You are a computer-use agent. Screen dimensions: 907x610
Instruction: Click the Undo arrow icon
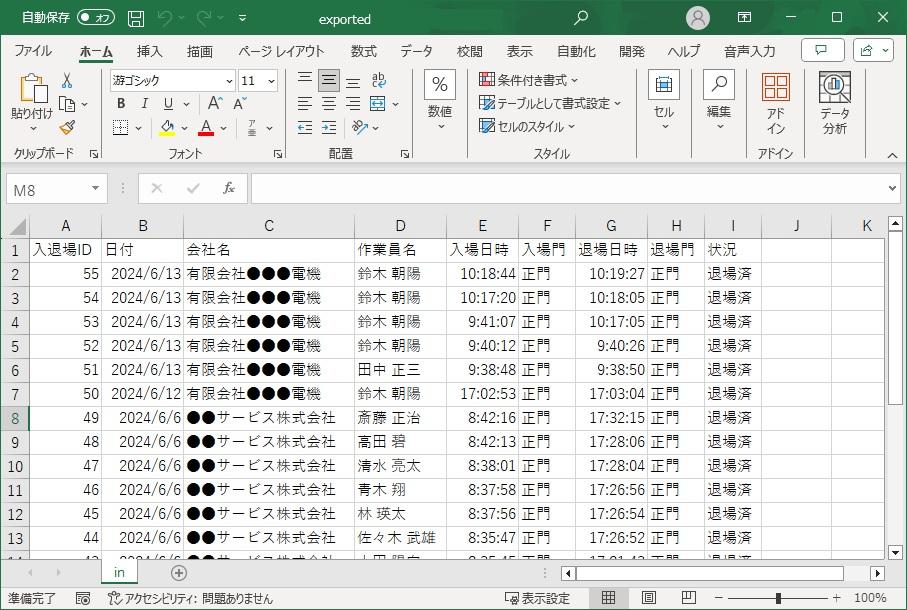(165, 19)
